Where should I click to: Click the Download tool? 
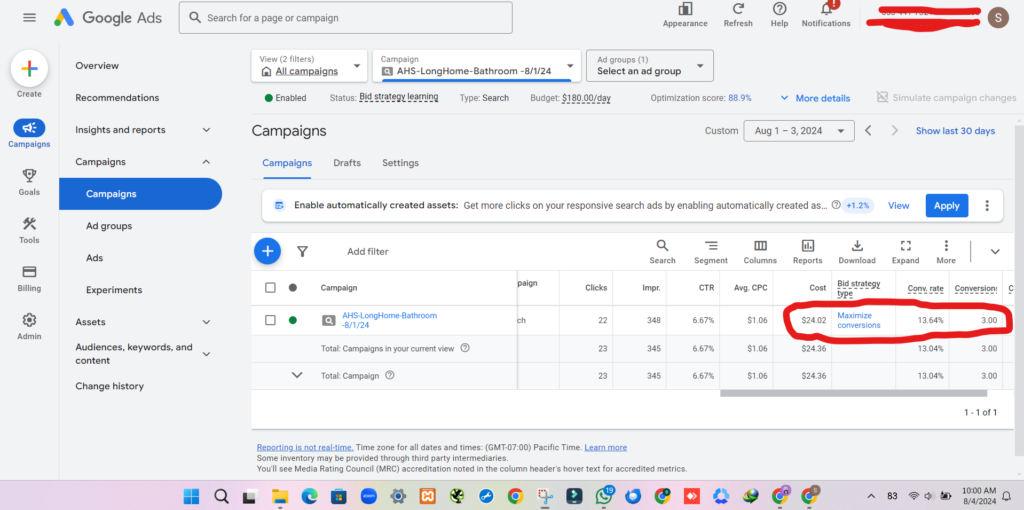(x=857, y=251)
